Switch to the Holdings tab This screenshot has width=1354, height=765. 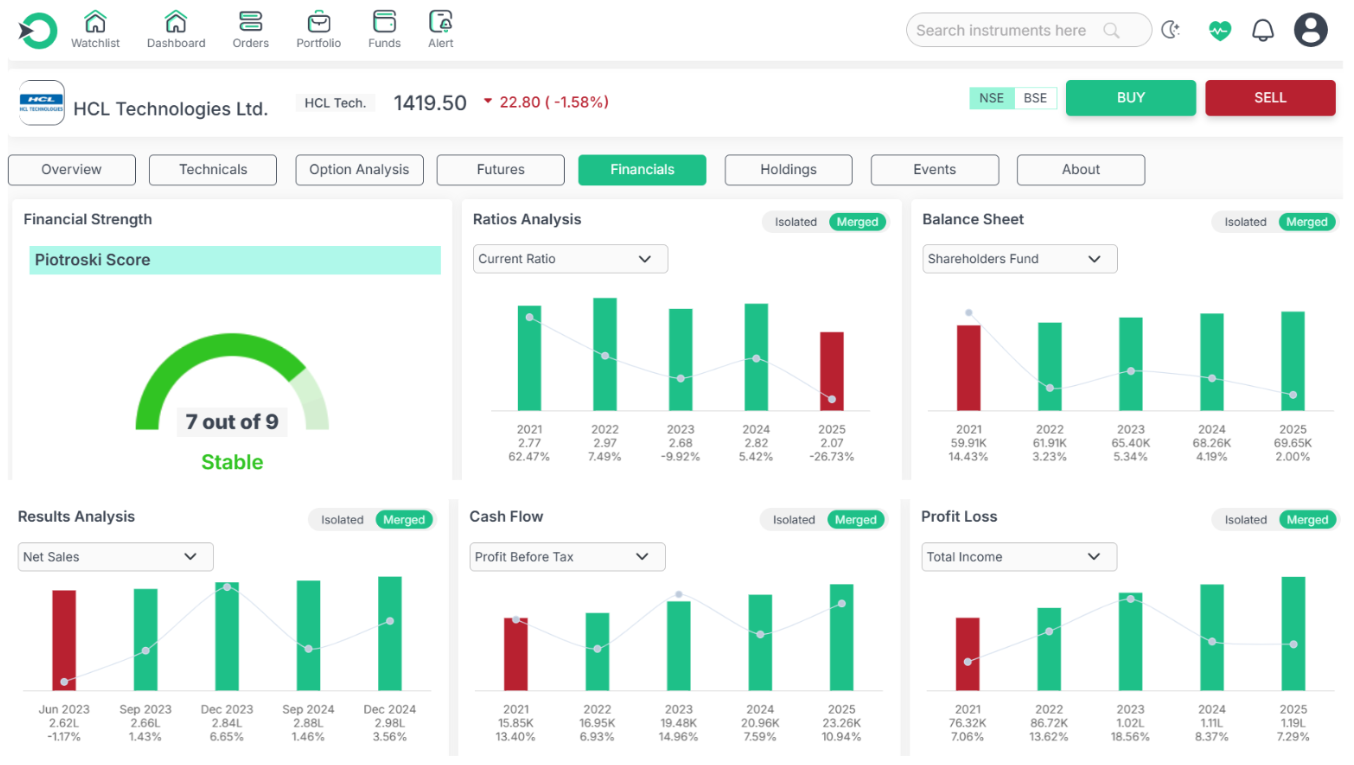(x=788, y=170)
